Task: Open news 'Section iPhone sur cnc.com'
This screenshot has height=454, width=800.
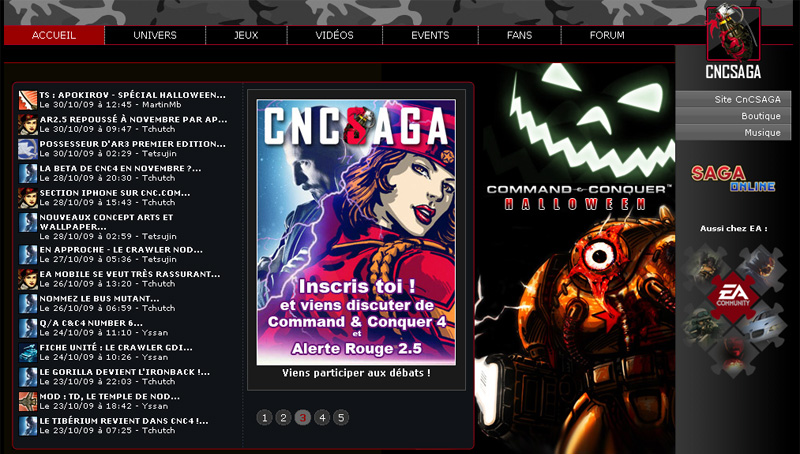Action: (115, 193)
